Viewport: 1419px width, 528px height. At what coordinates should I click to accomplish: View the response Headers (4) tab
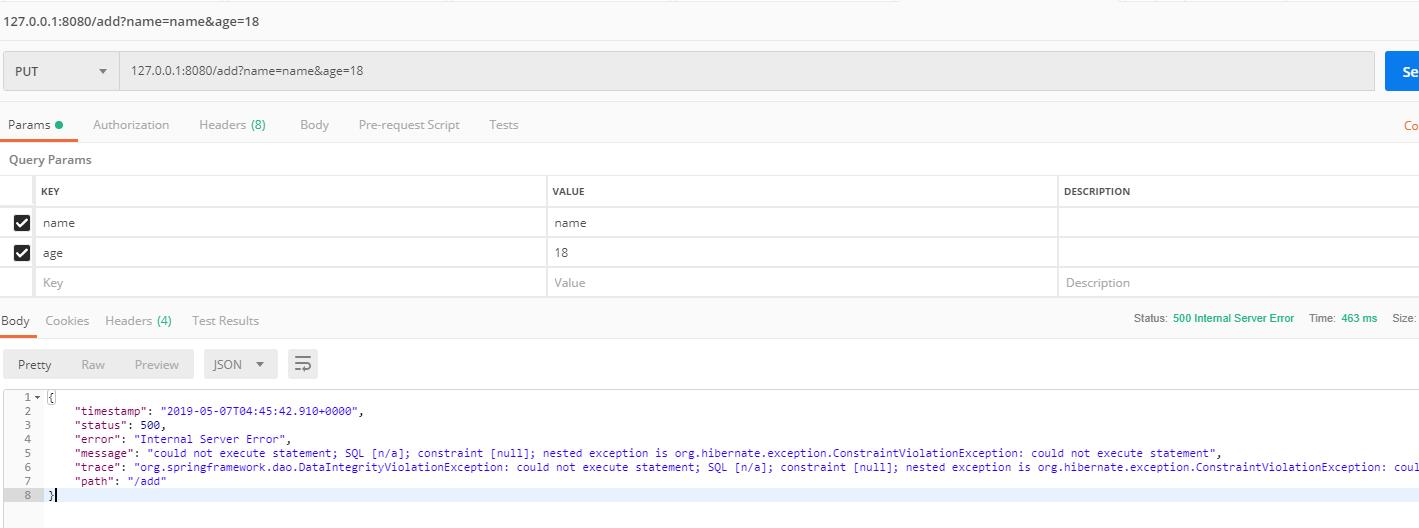click(x=138, y=321)
